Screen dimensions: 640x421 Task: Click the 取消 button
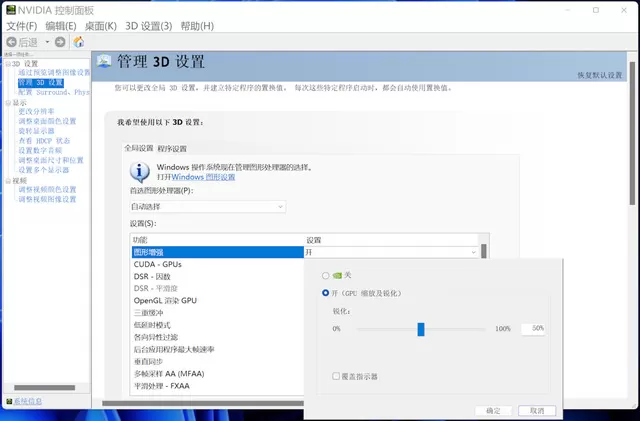[x=537, y=410]
